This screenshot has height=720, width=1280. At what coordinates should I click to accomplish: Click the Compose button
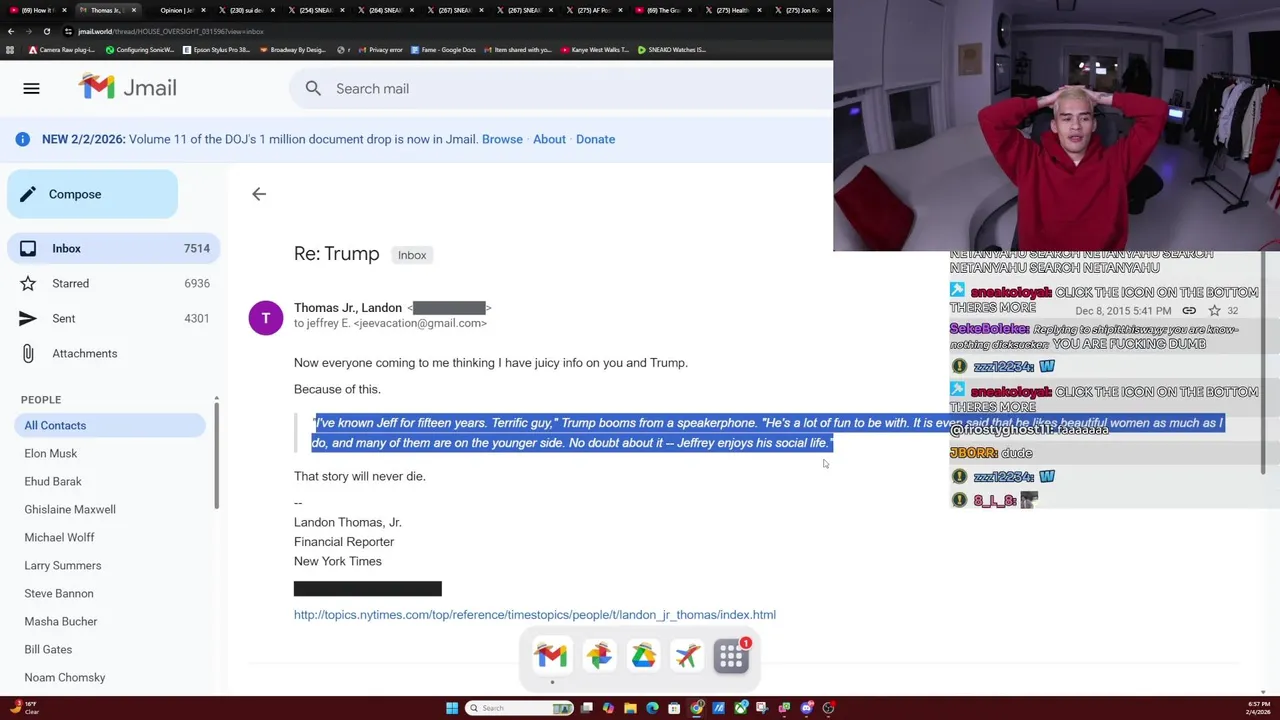pos(92,194)
